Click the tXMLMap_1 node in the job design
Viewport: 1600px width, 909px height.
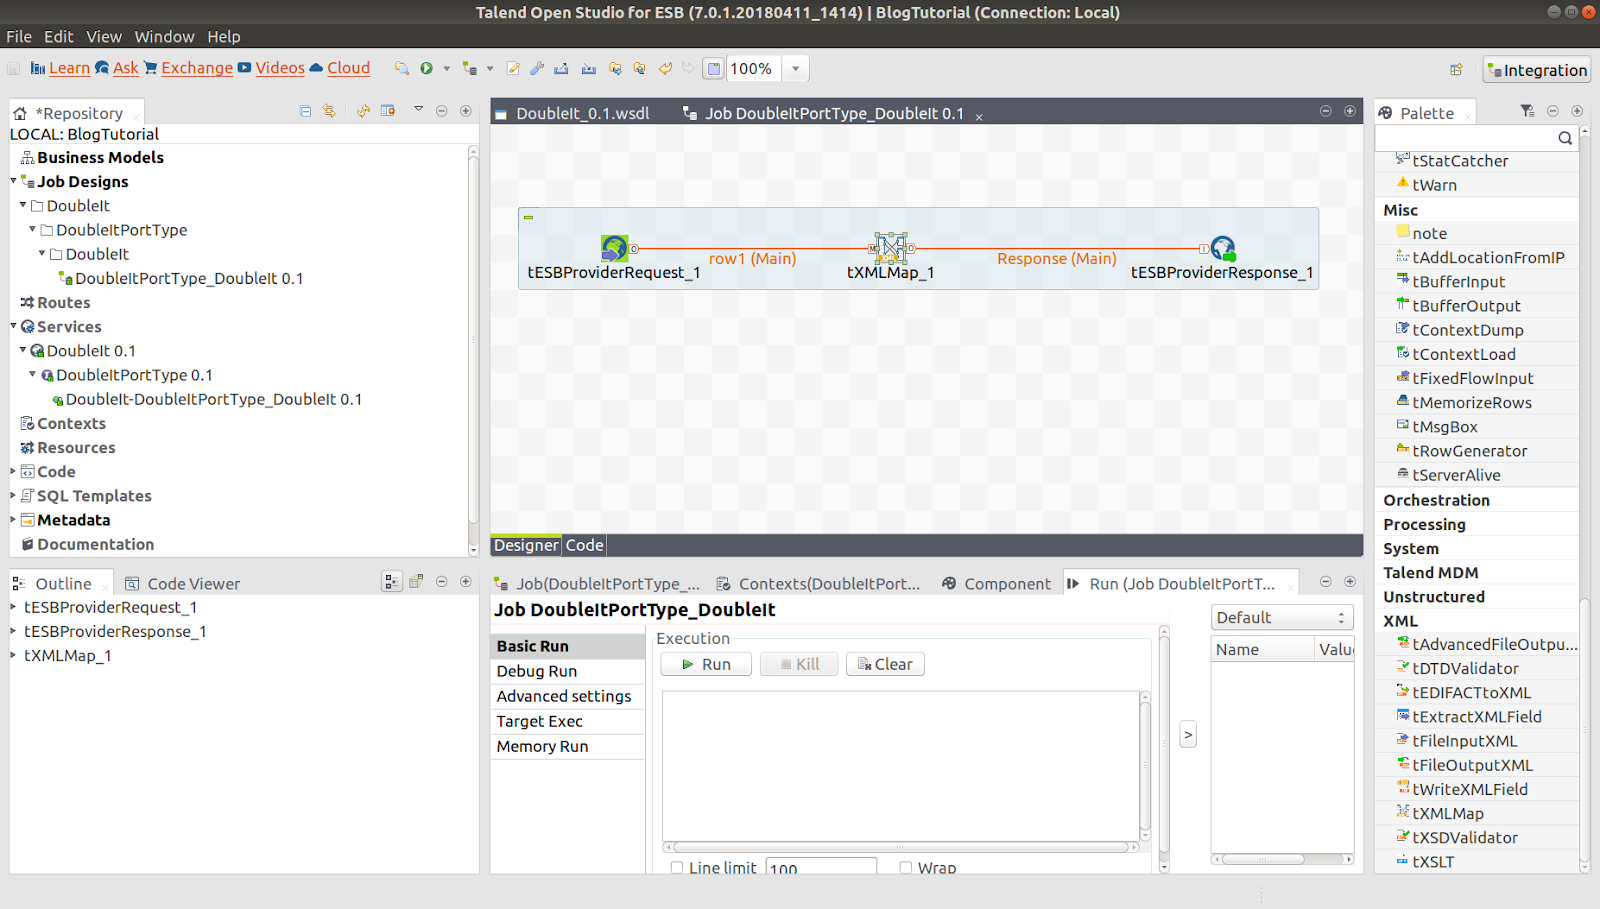pyautogui.click(x=890, y=247)
